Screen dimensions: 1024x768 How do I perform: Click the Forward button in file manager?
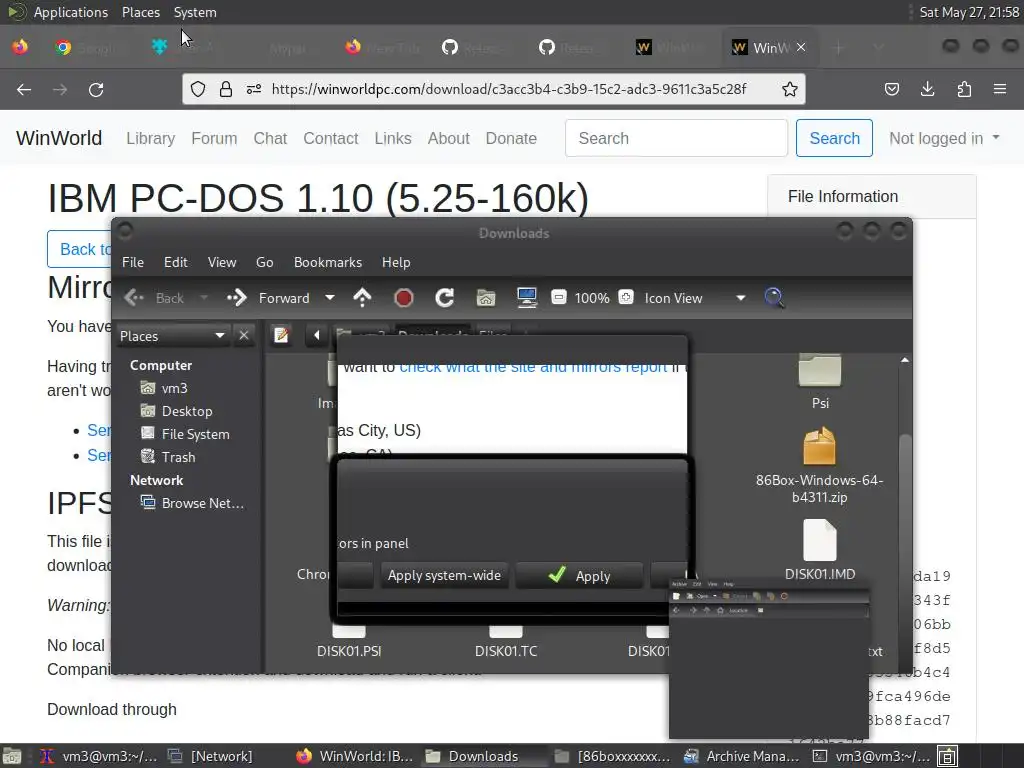pyautogui.click(x=268, y=298)
